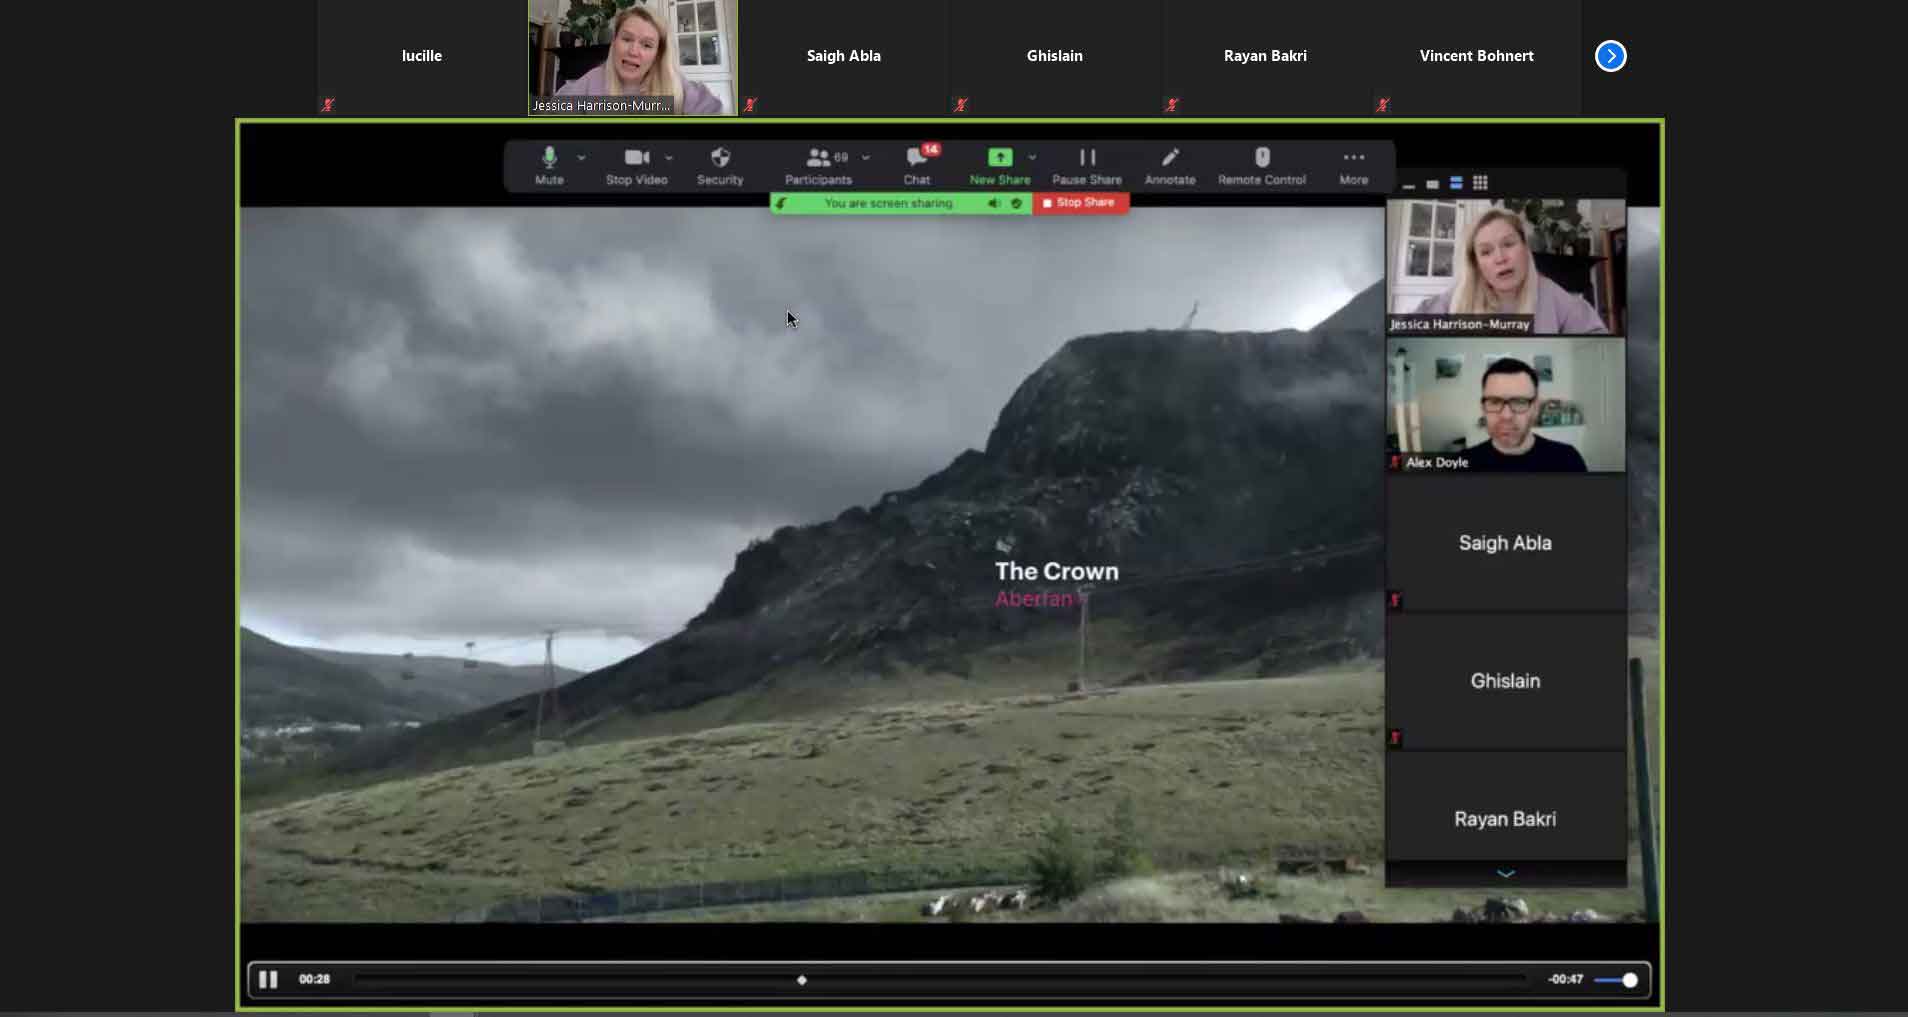Click Alex Doyle's video in floating panel
This screenshot has width=1908, height=1017.
(1506, 405)
